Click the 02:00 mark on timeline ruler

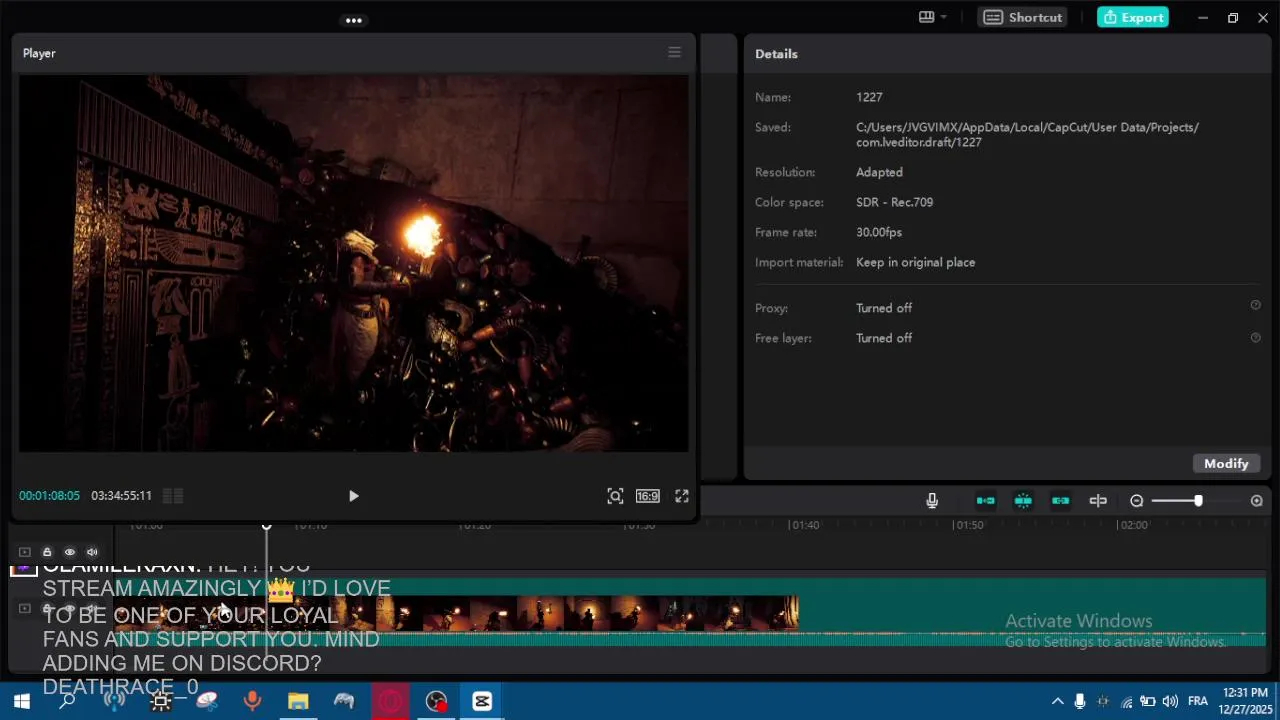1133,525
